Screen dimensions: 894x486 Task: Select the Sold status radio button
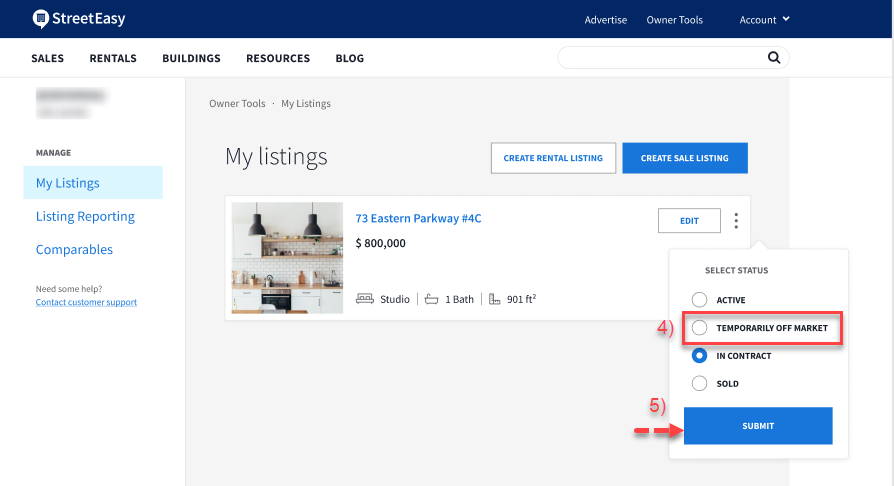(700, 383)
